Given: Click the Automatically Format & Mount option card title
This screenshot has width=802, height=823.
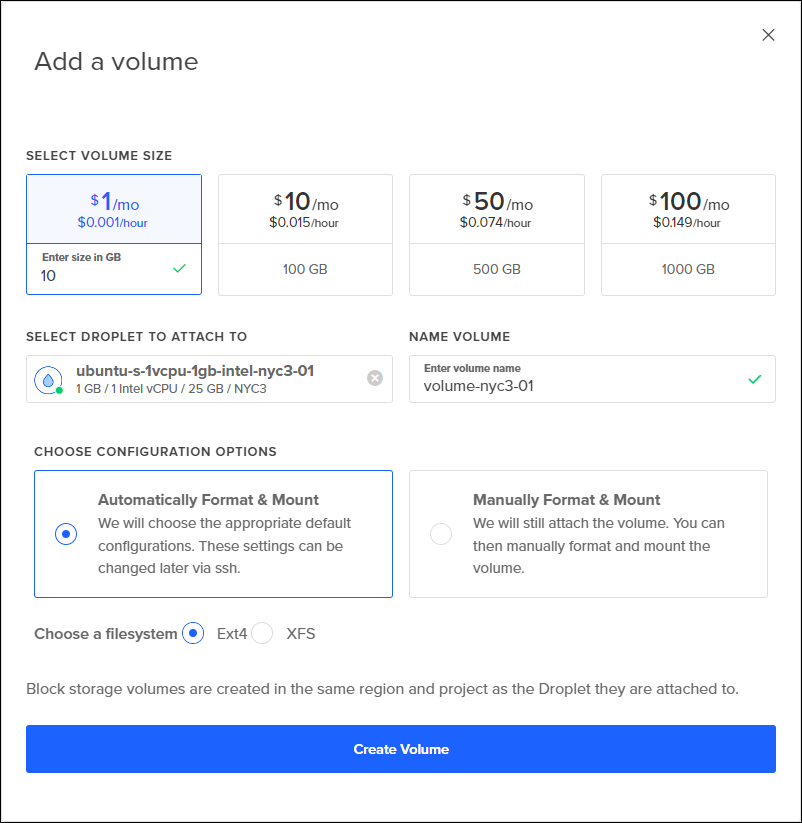Looking at the screenshot, I should tap(208, 499).
